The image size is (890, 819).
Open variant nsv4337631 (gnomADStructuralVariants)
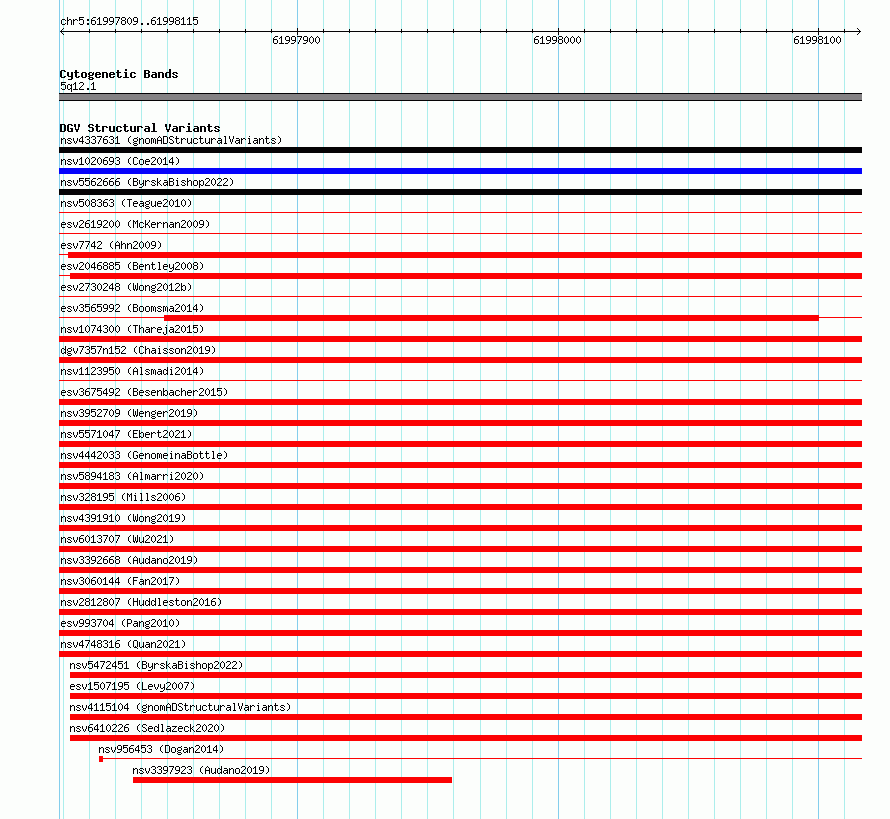[171, 140]
